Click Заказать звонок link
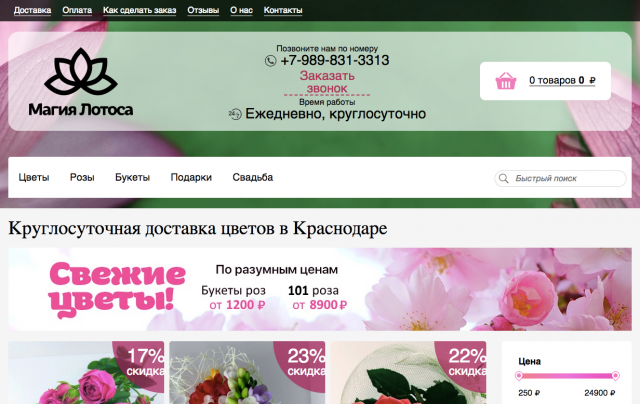Viewport: 640px width, 404px height. tap(327, 82)
